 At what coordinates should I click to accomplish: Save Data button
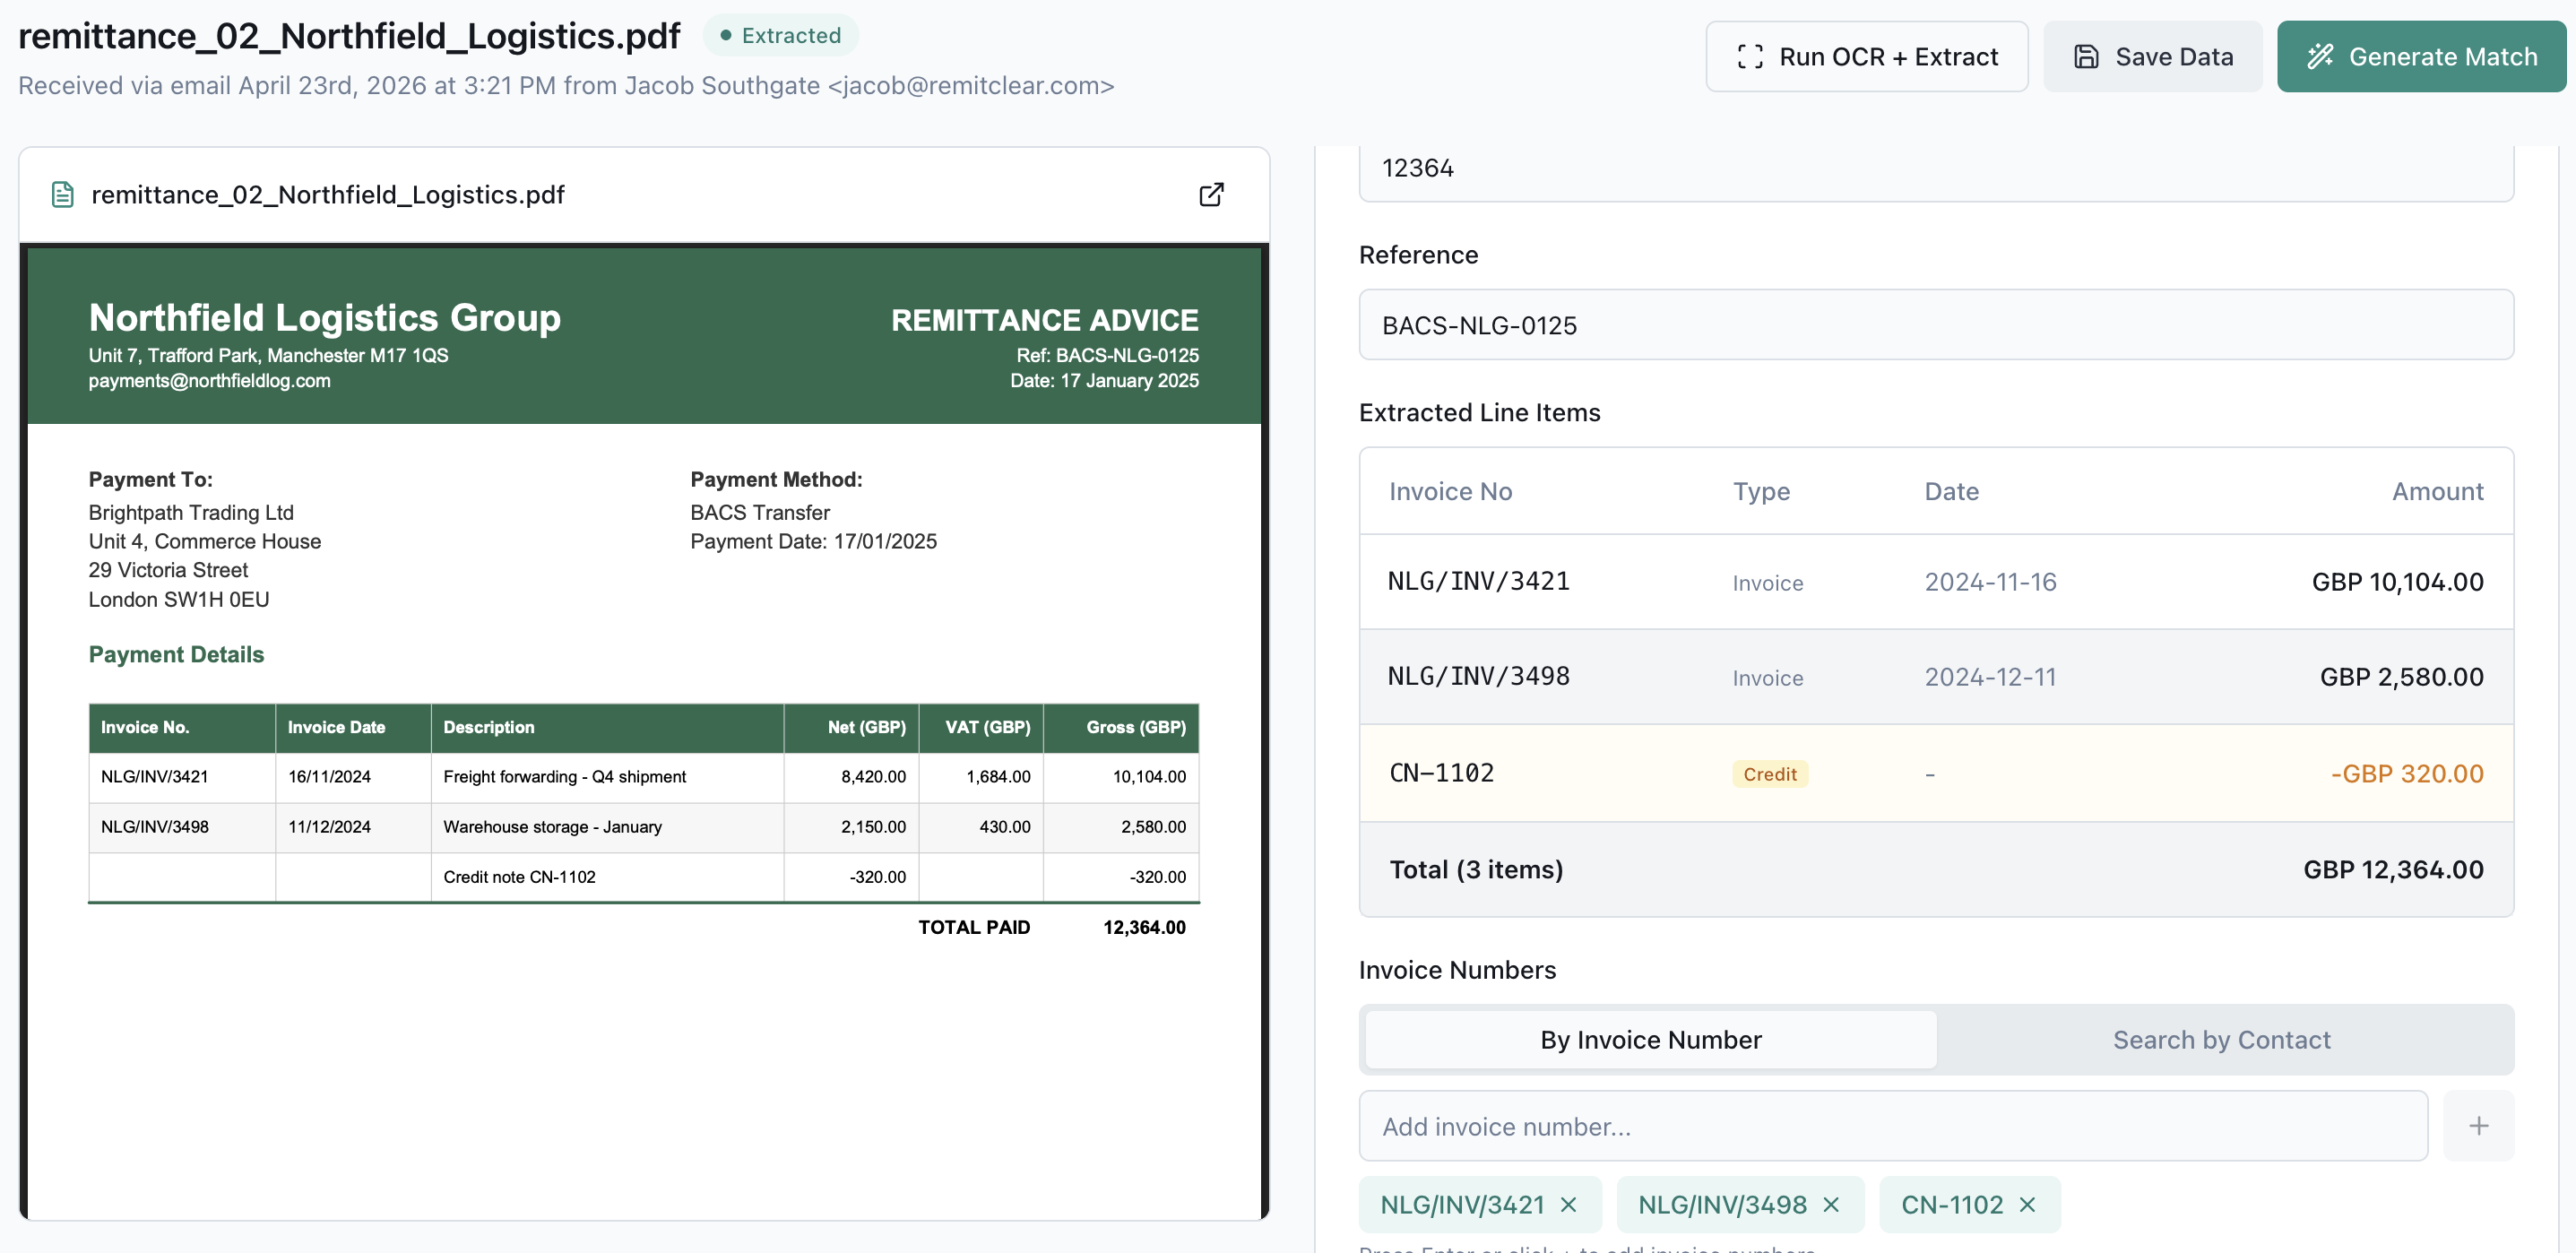click(x=2152, y=56)
